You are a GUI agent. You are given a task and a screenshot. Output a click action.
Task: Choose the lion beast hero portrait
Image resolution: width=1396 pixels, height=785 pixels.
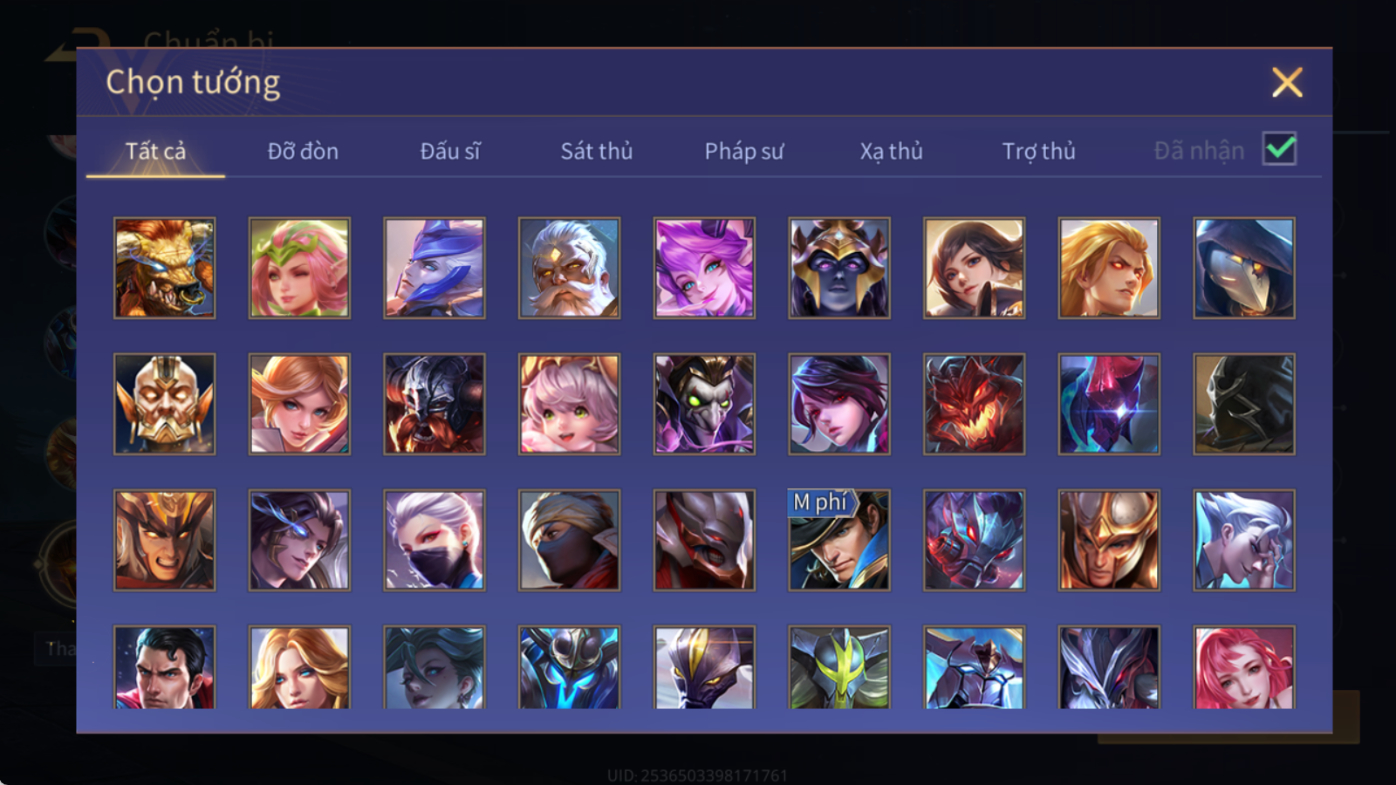tap(164, 268)
